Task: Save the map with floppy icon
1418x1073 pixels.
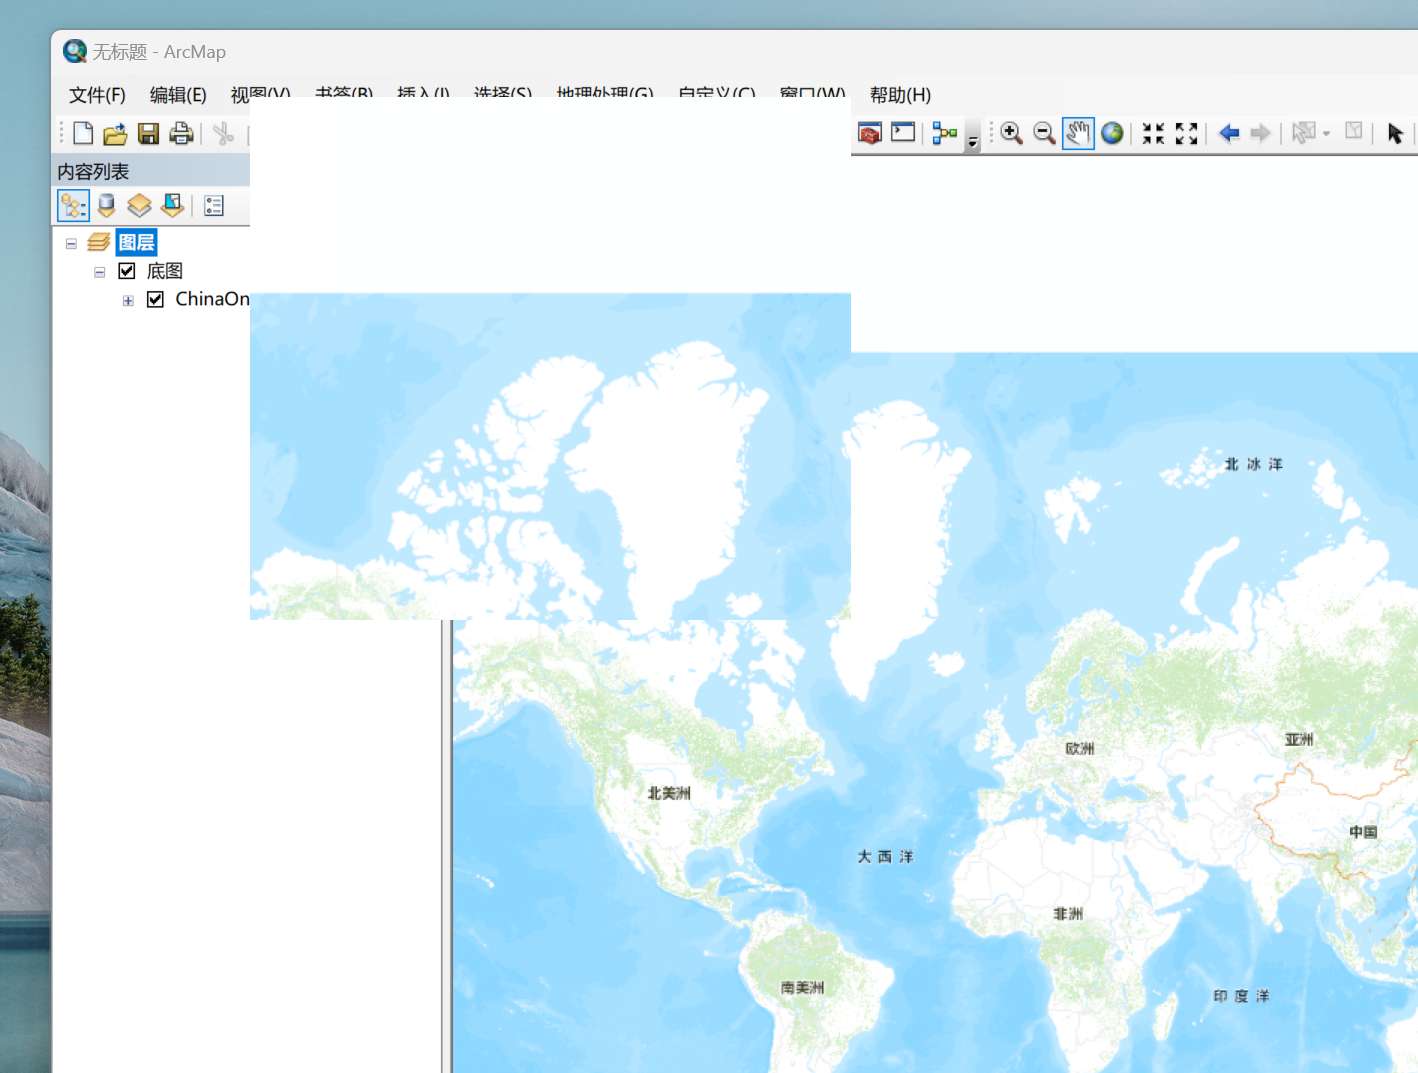Action: tap(148, 133)
